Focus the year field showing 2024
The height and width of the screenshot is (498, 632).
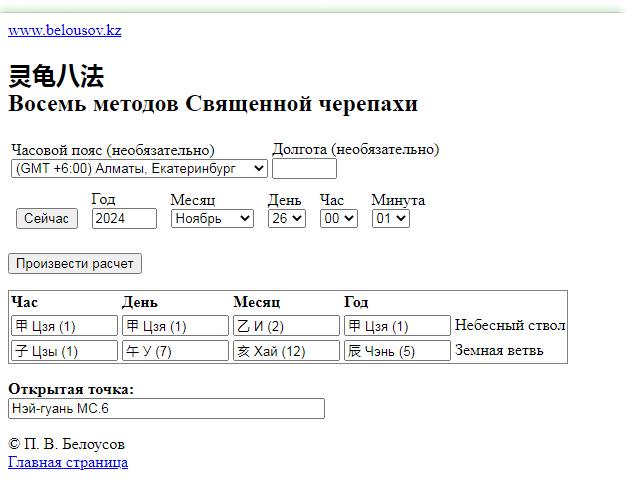click(124, 219)
